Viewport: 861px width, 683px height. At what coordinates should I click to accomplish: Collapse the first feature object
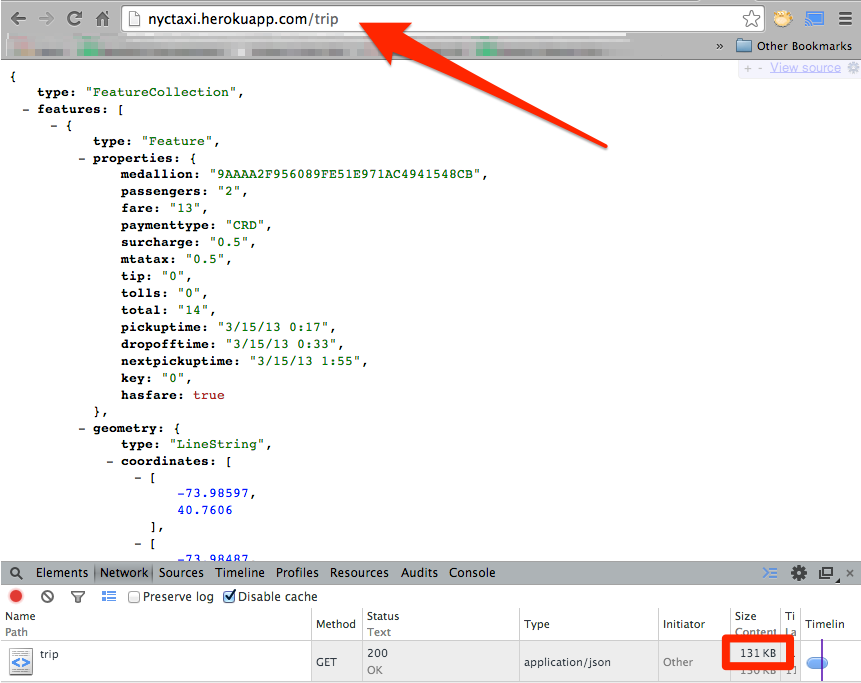54,126
